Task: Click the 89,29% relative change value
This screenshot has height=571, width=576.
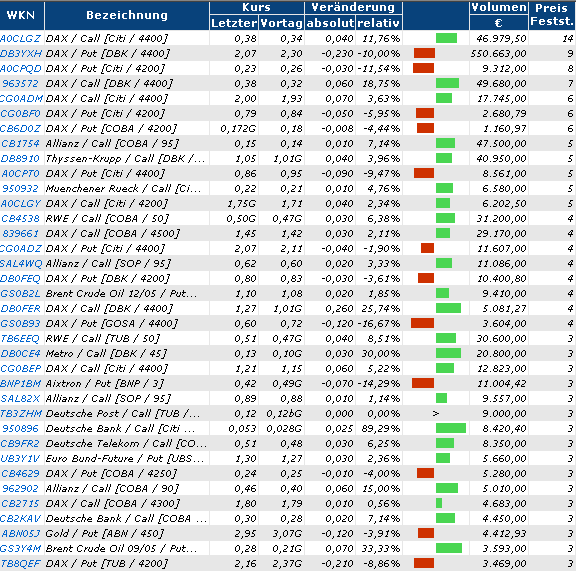Action: (x=381, y=428)
